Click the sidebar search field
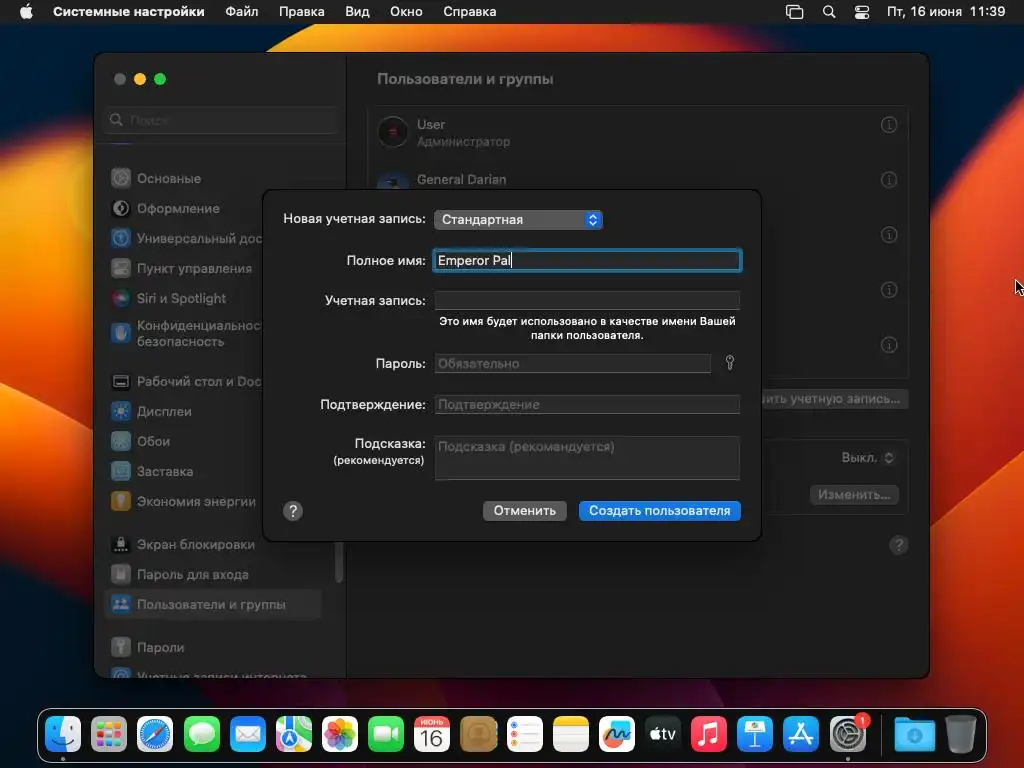The width and height of the screenshot is (1024, 768). point(221,120)
